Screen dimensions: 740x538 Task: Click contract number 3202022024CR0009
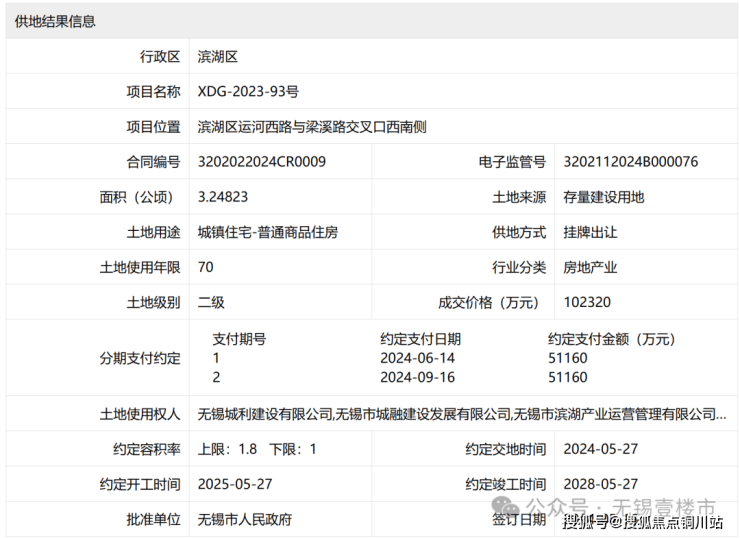[x=261, y=162]
